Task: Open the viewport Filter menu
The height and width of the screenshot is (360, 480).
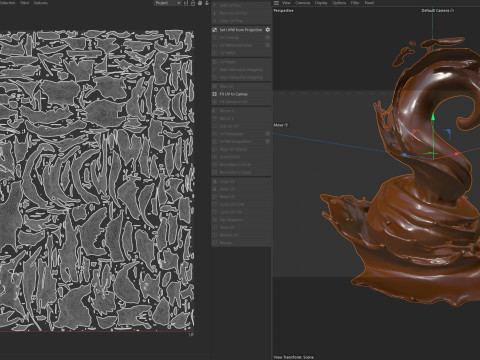Action: click(355, 3)
